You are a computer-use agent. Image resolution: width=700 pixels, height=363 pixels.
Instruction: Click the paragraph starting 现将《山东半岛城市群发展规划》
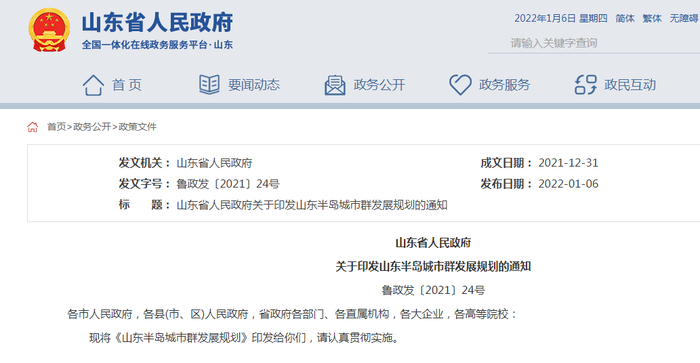244,338
